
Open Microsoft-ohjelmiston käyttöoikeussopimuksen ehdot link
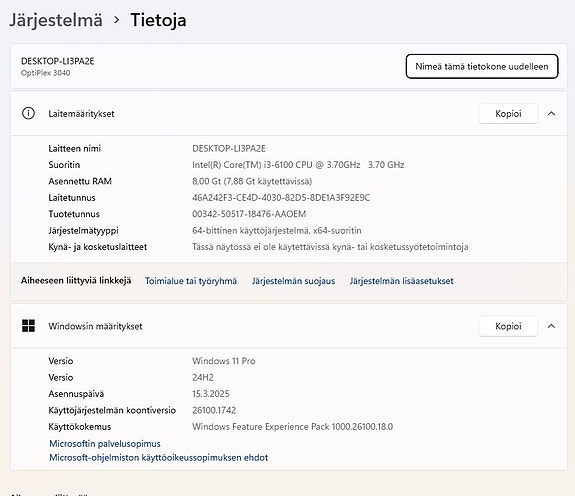158,458
